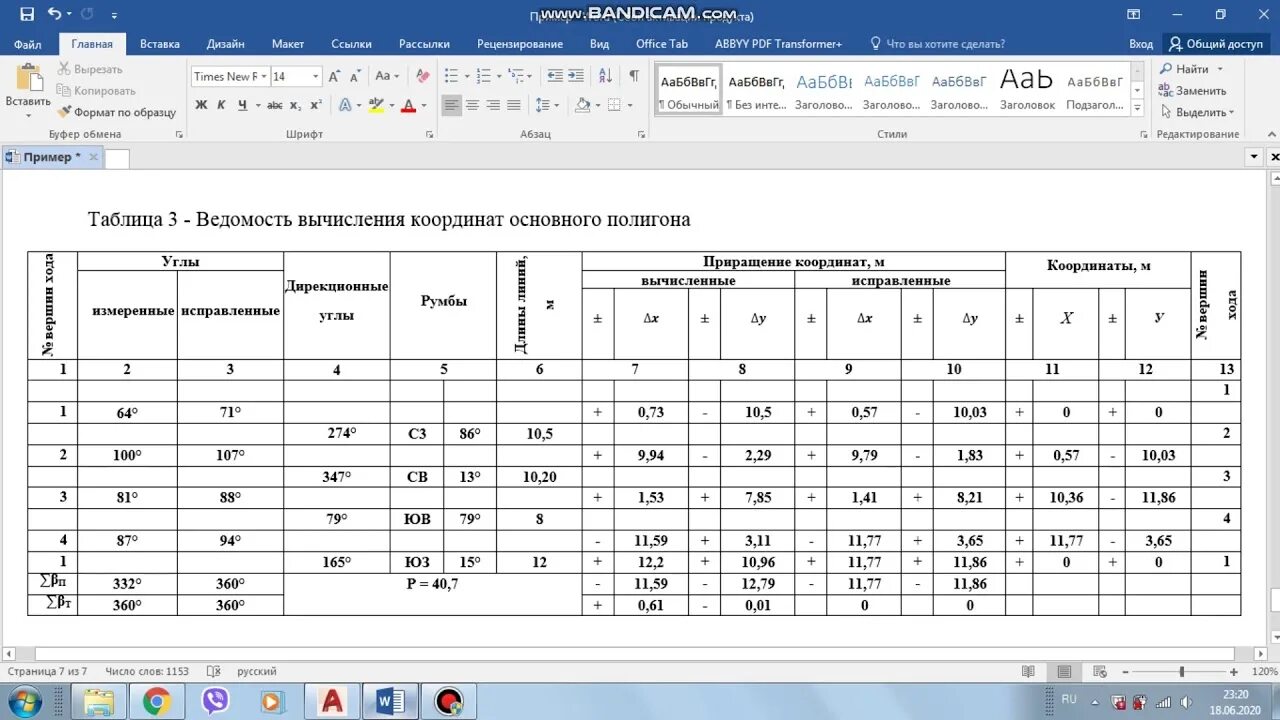Apply the Заголовок title style
Viewport: 1280px width, 720px height.
coord(1027,90)
